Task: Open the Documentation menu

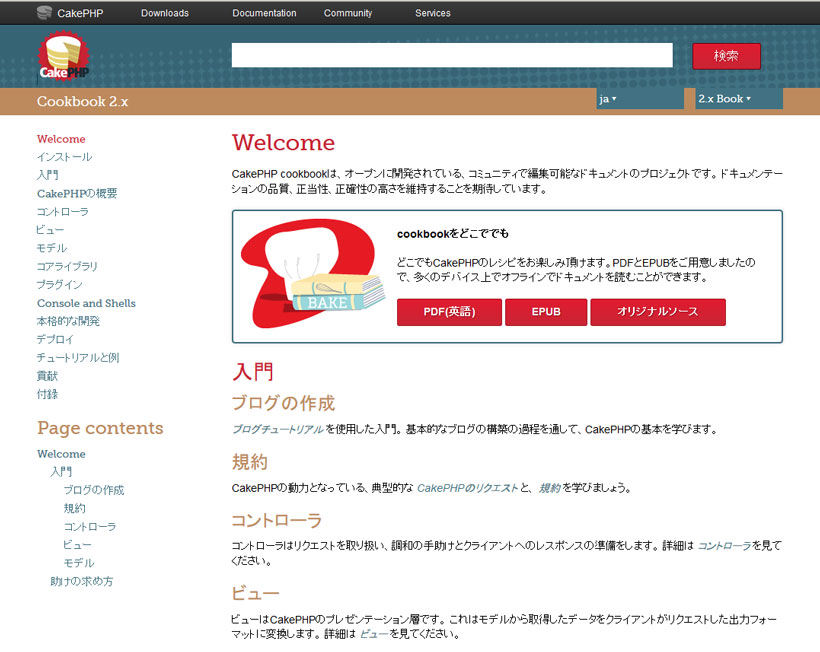Action: (x=264, y=13)
